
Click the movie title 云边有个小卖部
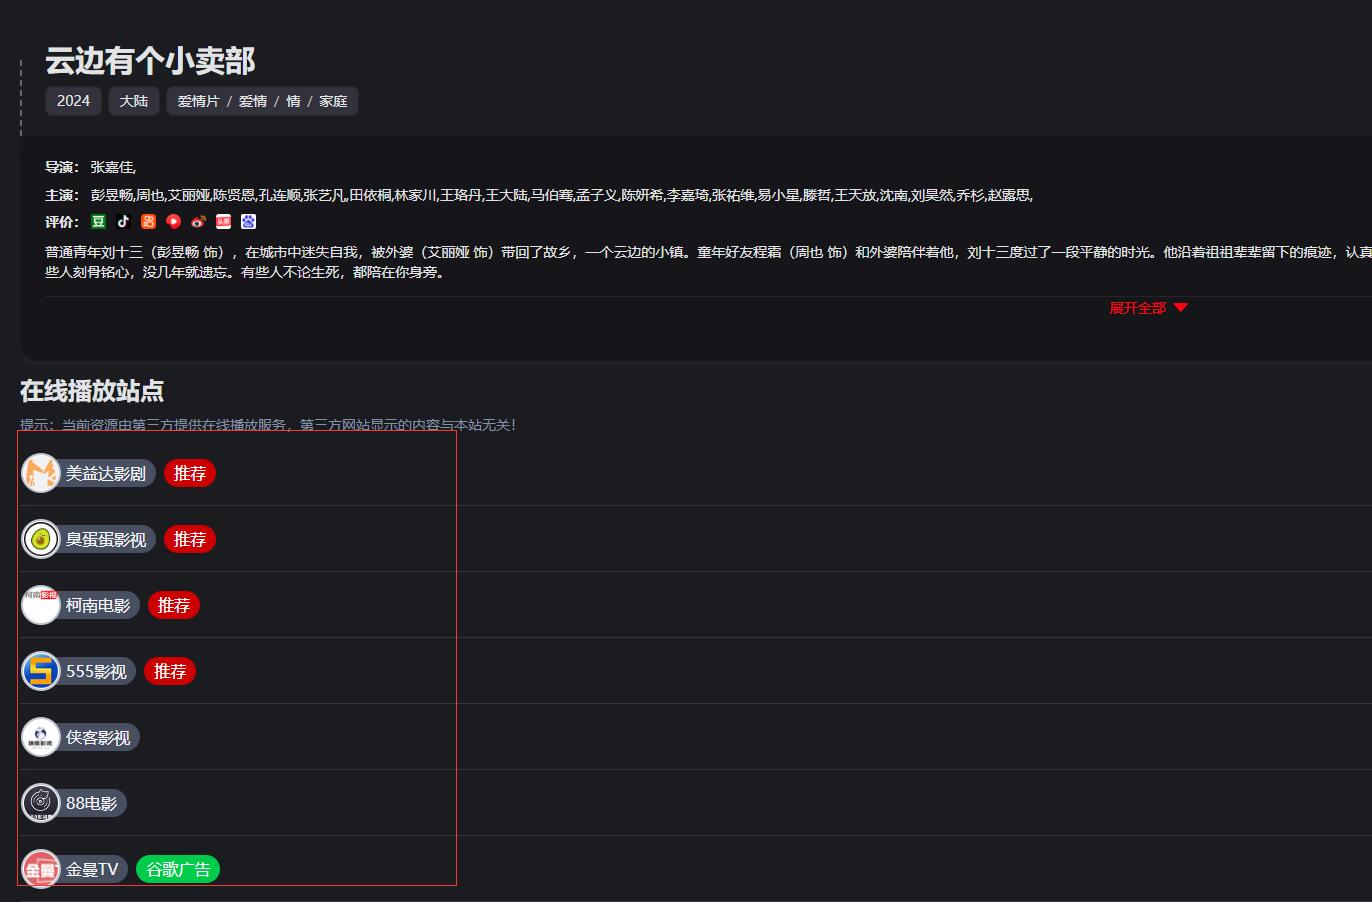[148, 61]
